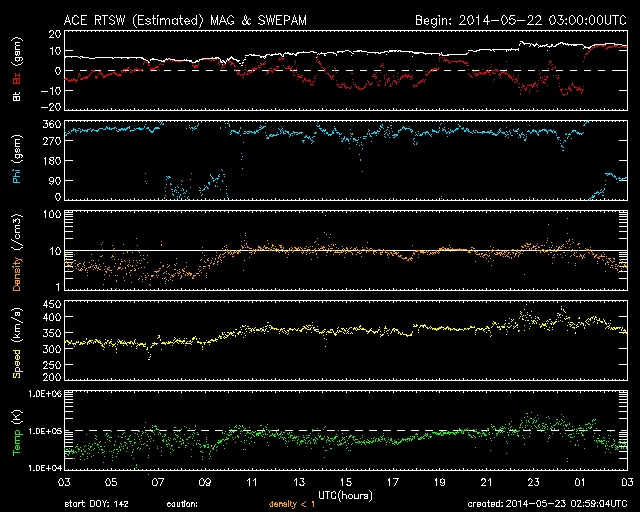Select hour 19 on the time axis

click(x=438, y=483)
